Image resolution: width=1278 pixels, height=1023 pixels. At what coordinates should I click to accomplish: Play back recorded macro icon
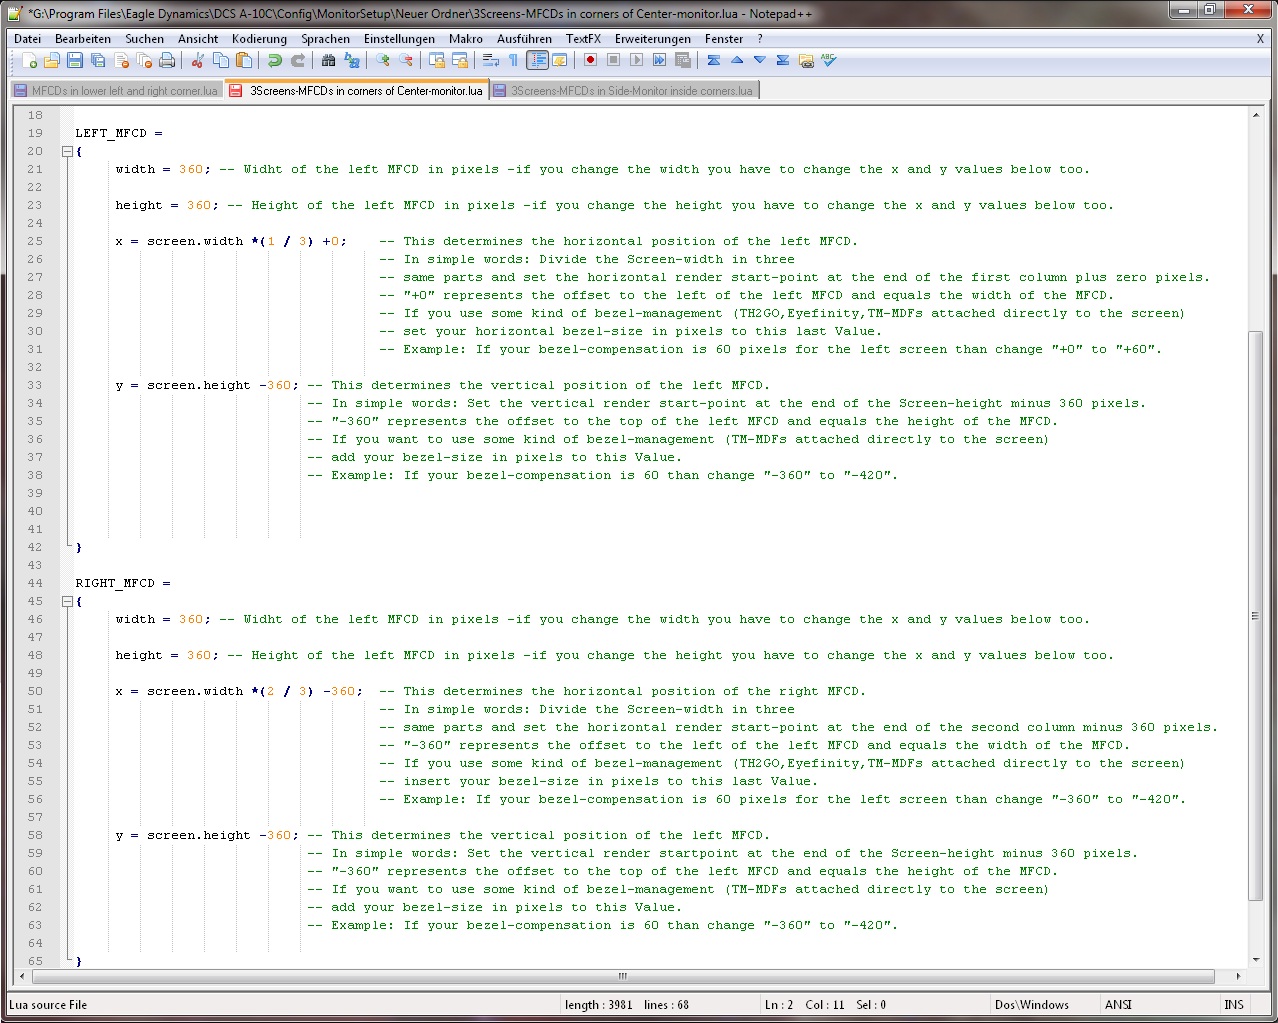[x=637, y=60]
